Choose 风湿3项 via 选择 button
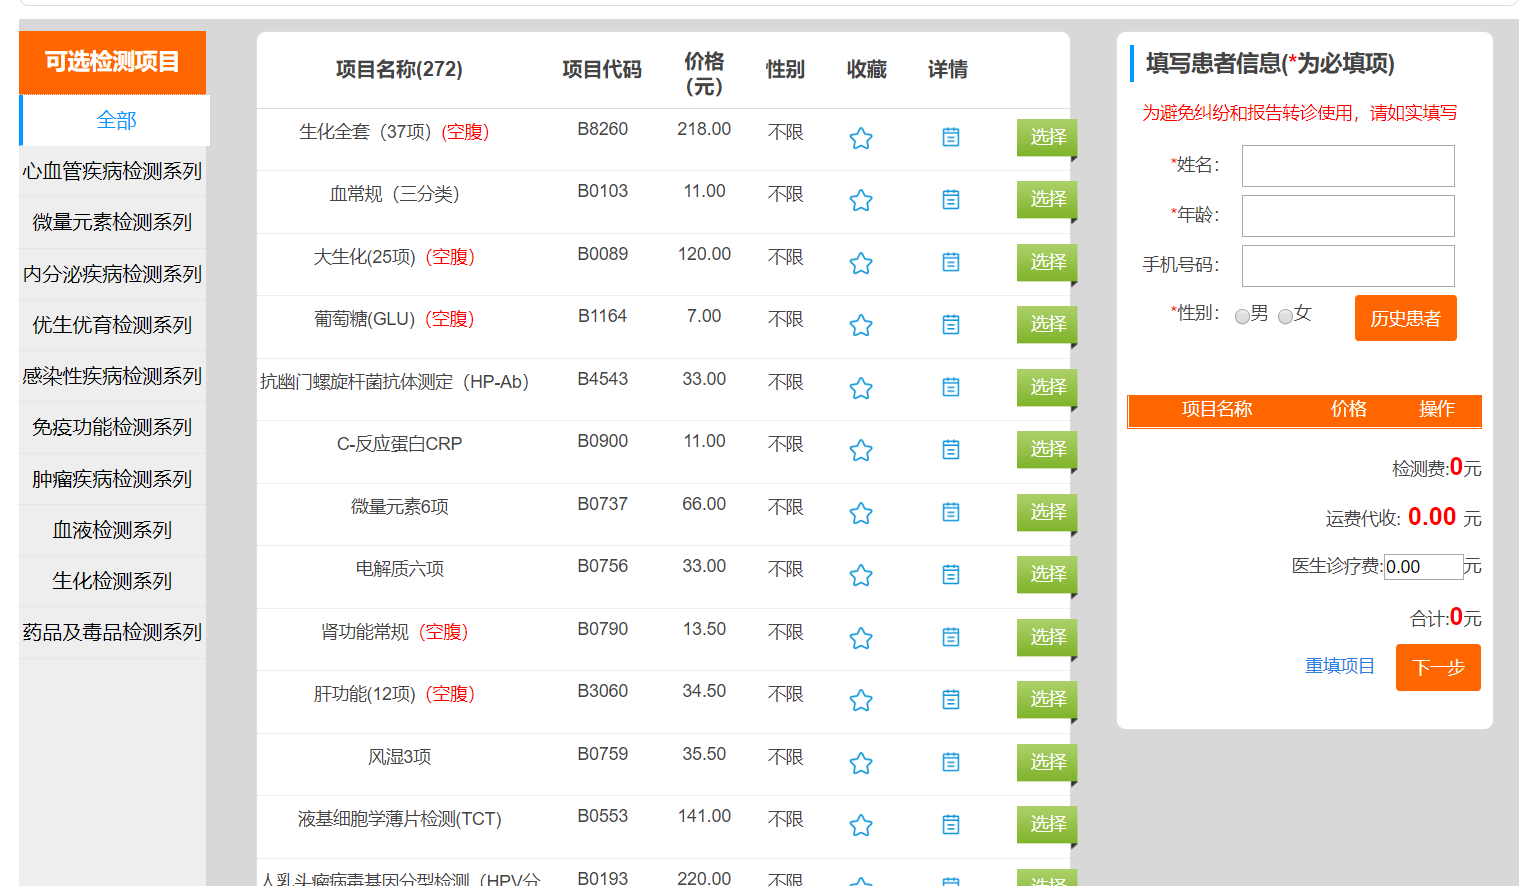This screenshot has height=886, width=1539. [x=1047, y=763]
